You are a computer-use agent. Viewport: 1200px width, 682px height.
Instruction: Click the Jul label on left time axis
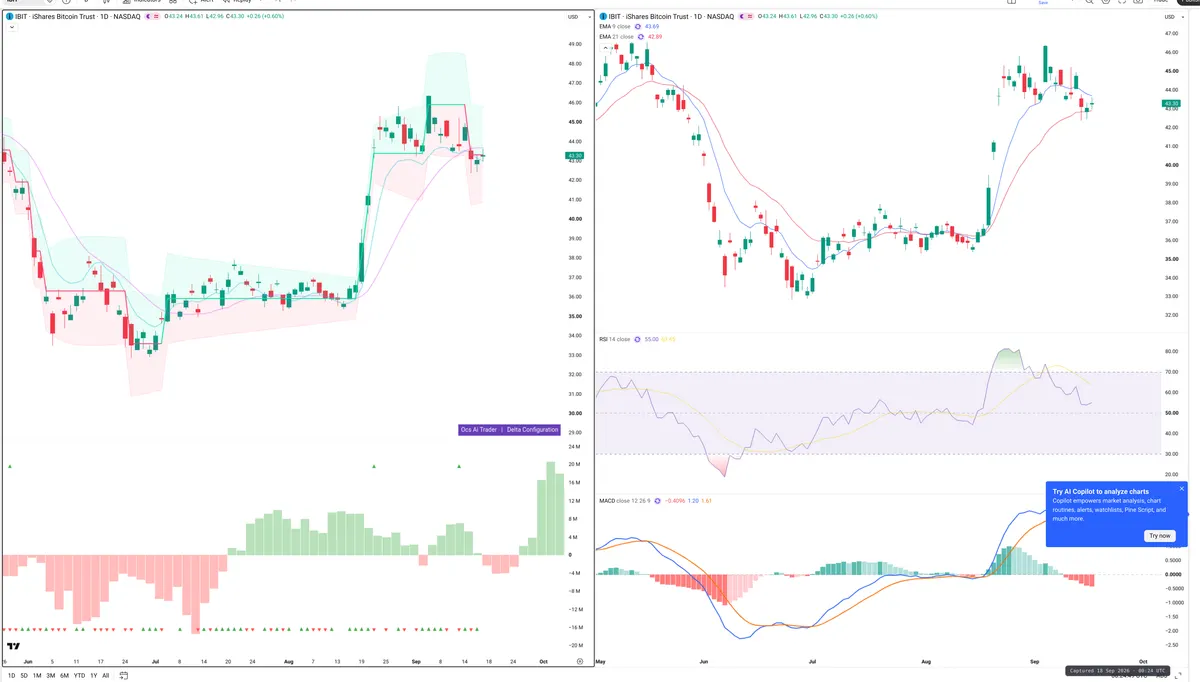[x=155, y=661]
